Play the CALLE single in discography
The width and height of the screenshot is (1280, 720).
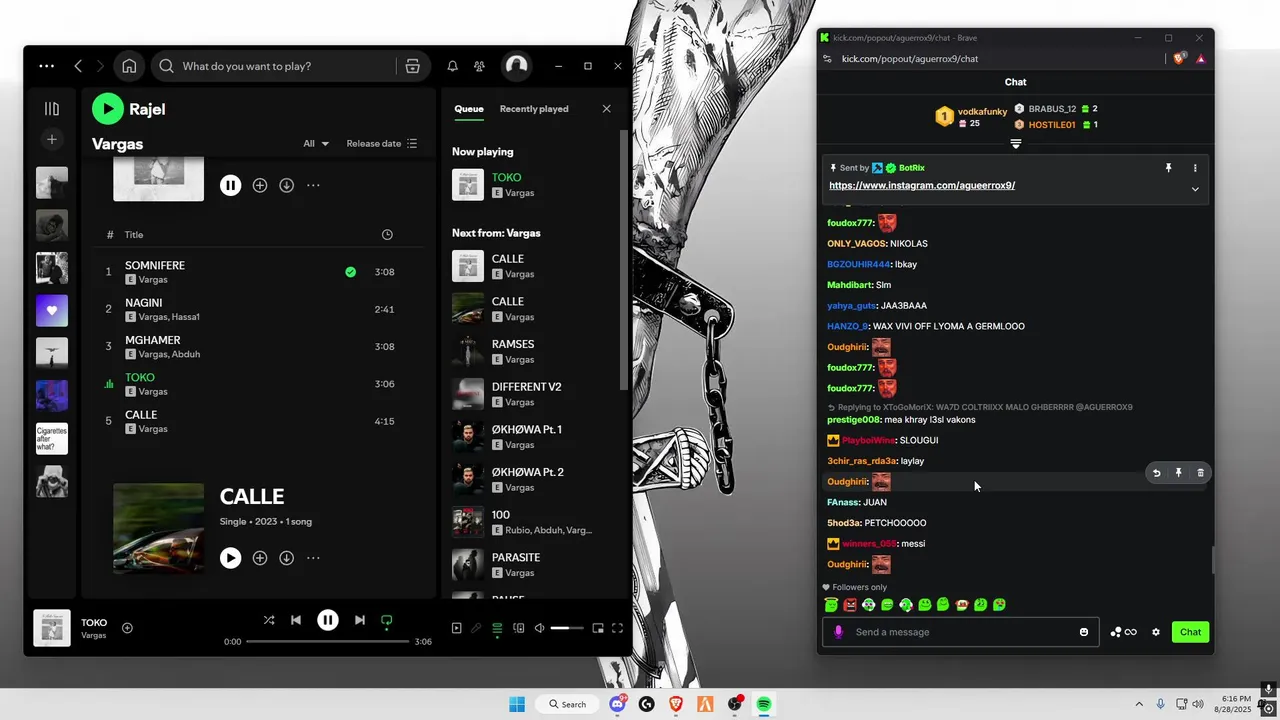(230, 558)
